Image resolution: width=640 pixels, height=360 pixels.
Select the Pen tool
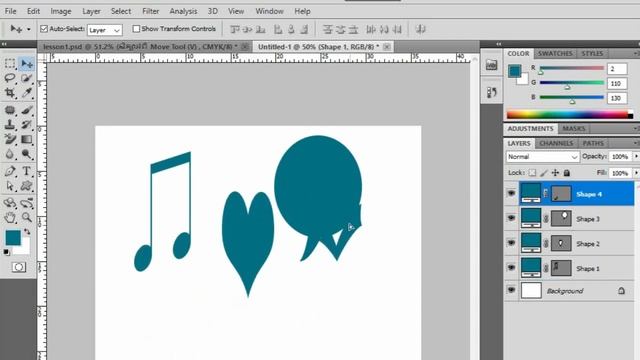point(10,171)
